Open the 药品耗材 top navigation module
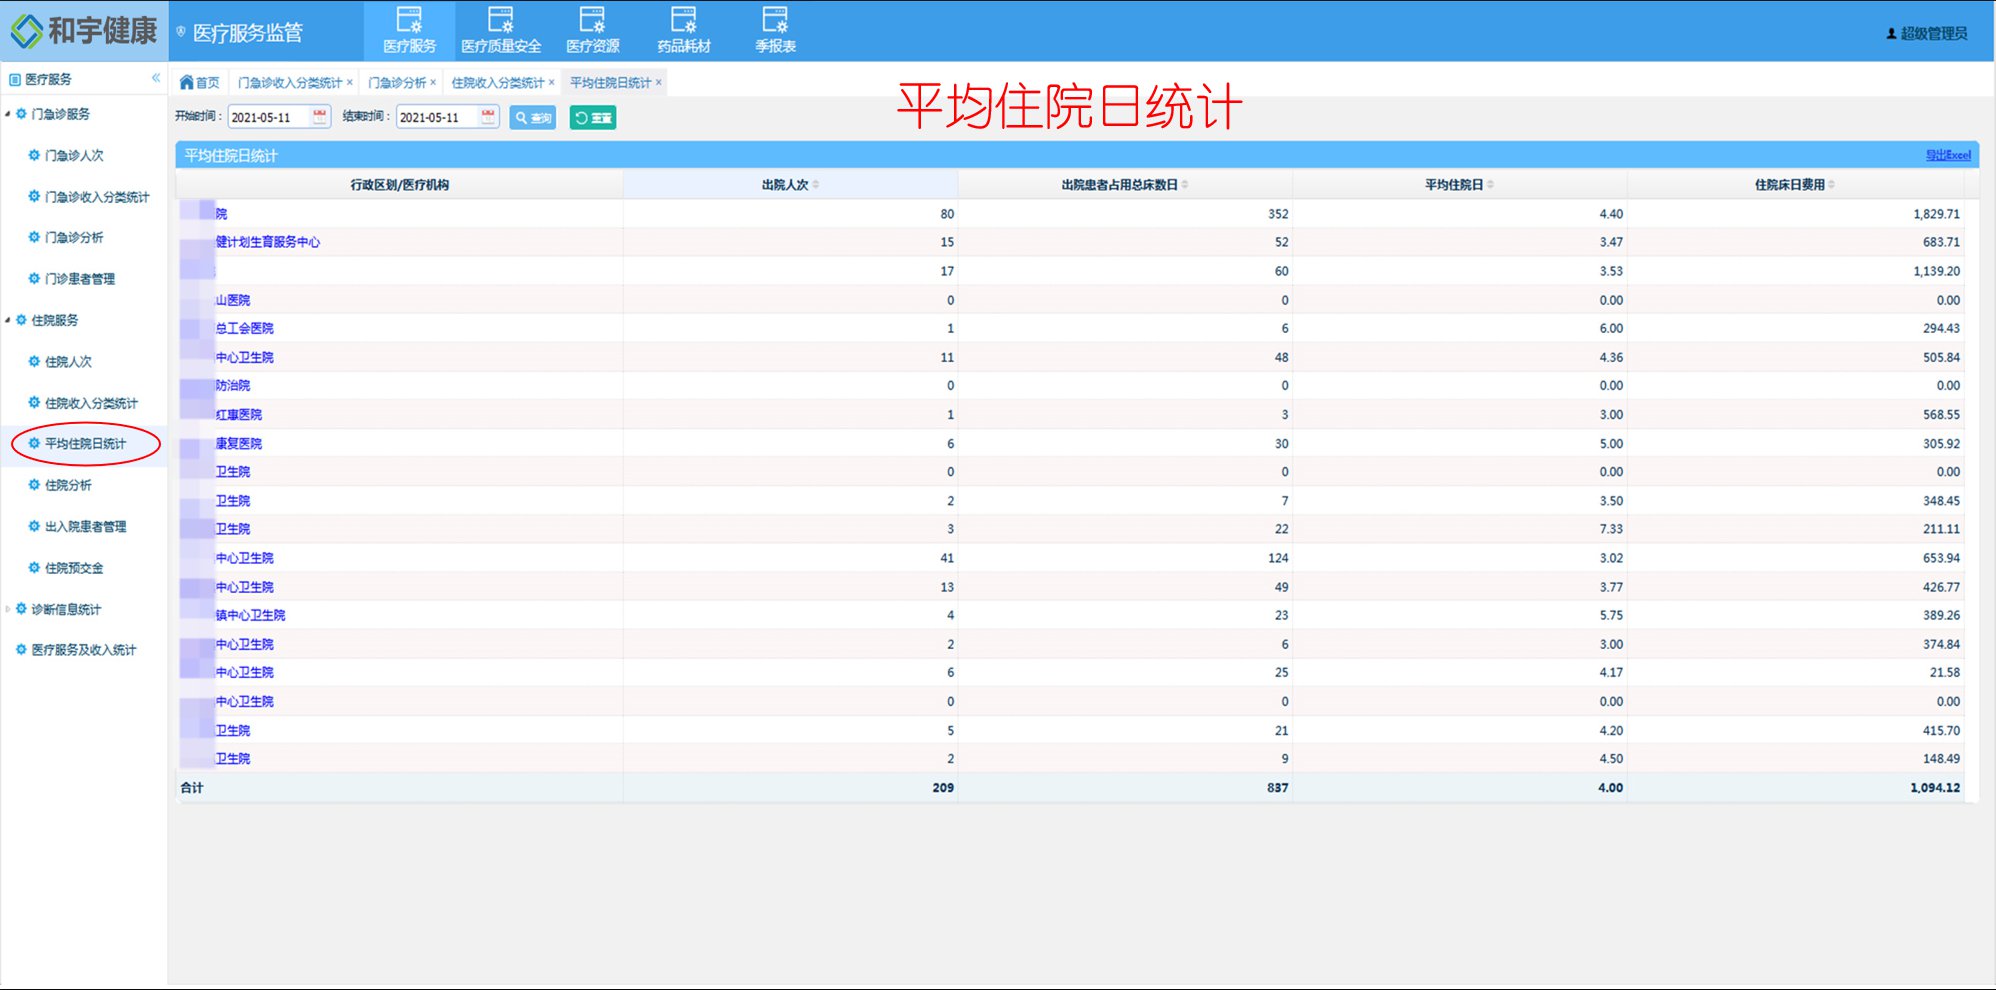This screenshot has width=1996, height=990. (x=684, y=30)
